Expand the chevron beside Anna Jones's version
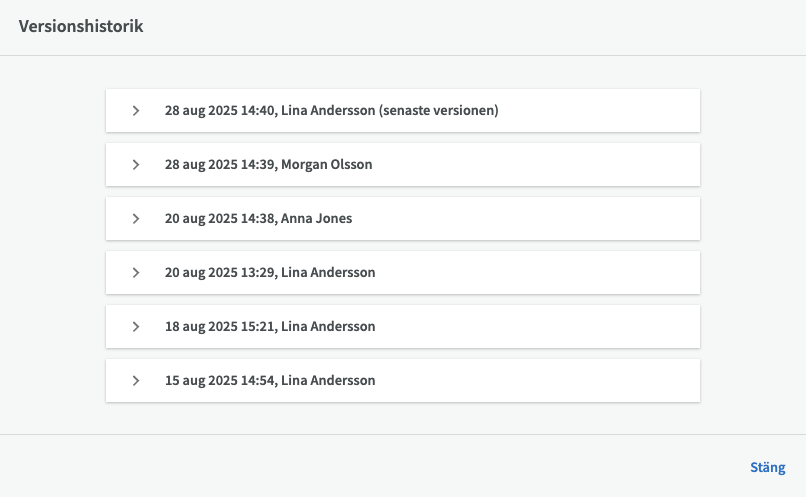 point(136,218)
